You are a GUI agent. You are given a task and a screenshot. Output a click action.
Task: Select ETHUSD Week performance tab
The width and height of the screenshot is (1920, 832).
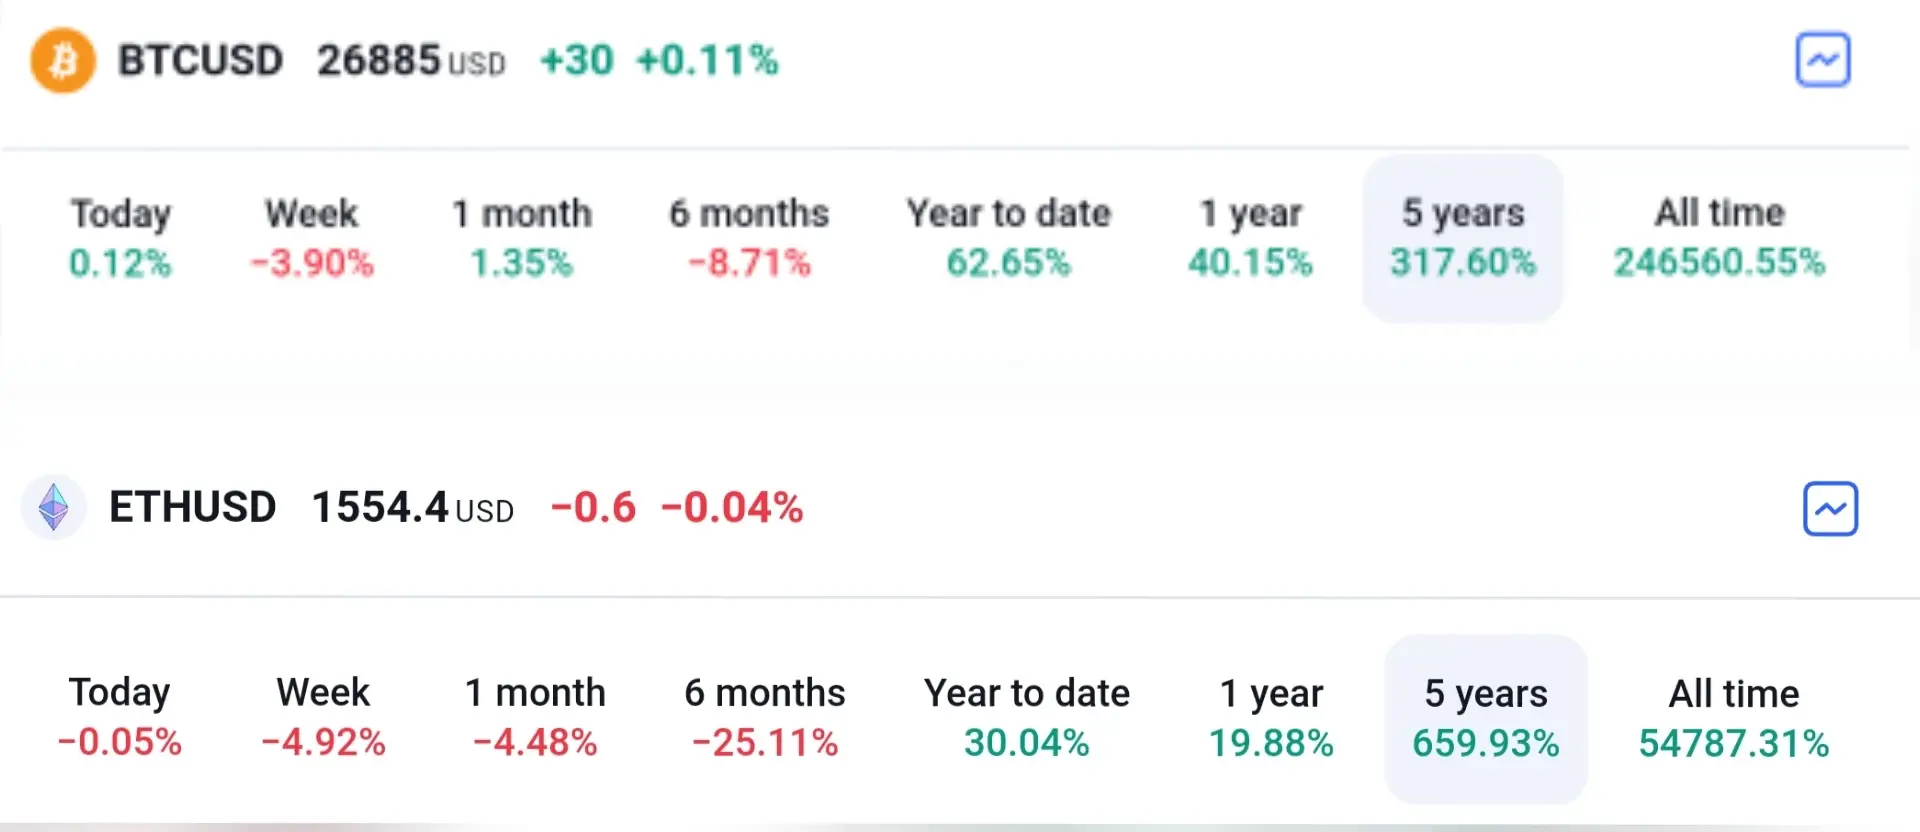coord(323,717)
